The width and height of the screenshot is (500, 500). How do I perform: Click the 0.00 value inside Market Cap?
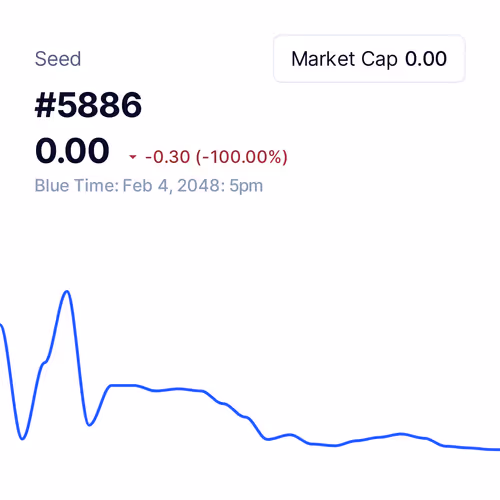pyautogui.click(x=426, y=59)
